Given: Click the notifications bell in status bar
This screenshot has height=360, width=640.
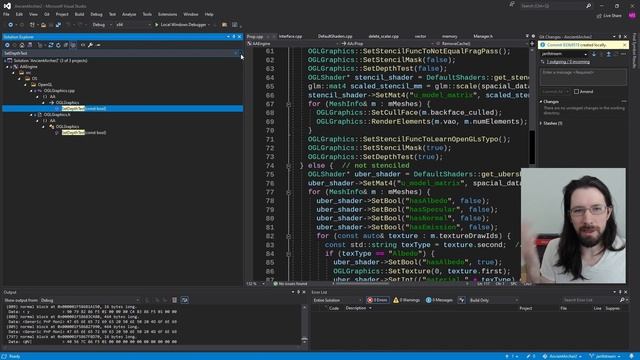Looking at the screenshot, I should (631, 356).
